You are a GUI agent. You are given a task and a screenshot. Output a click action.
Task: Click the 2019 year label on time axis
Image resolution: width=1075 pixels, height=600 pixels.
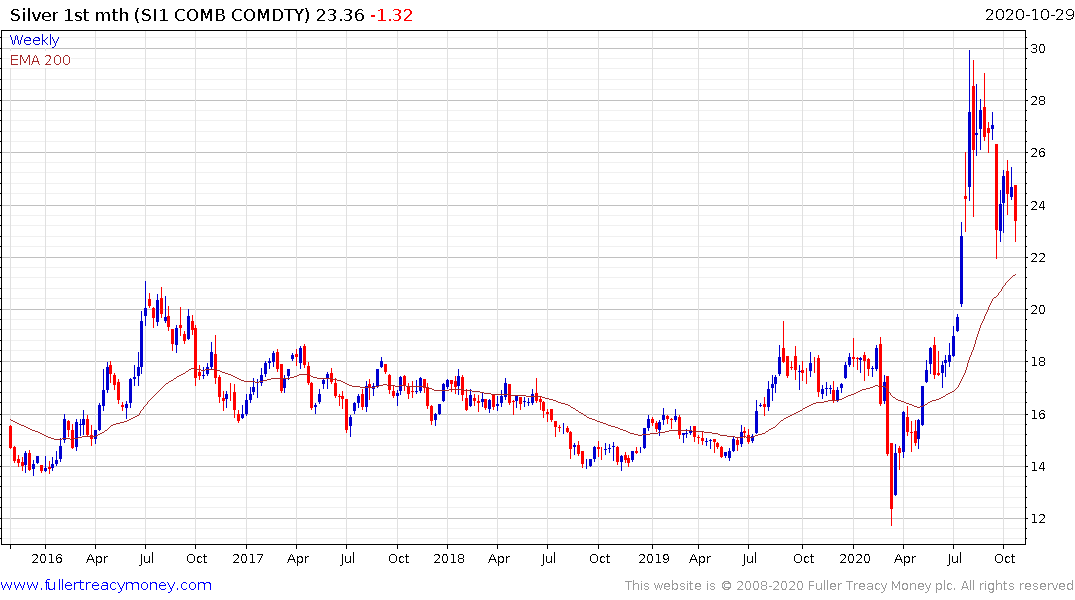(653, 558)
